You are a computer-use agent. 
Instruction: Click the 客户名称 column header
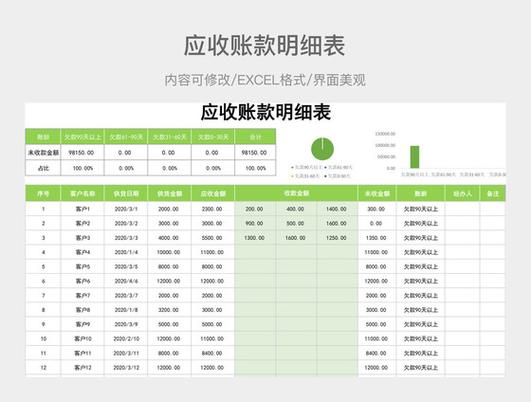[83, 194]
